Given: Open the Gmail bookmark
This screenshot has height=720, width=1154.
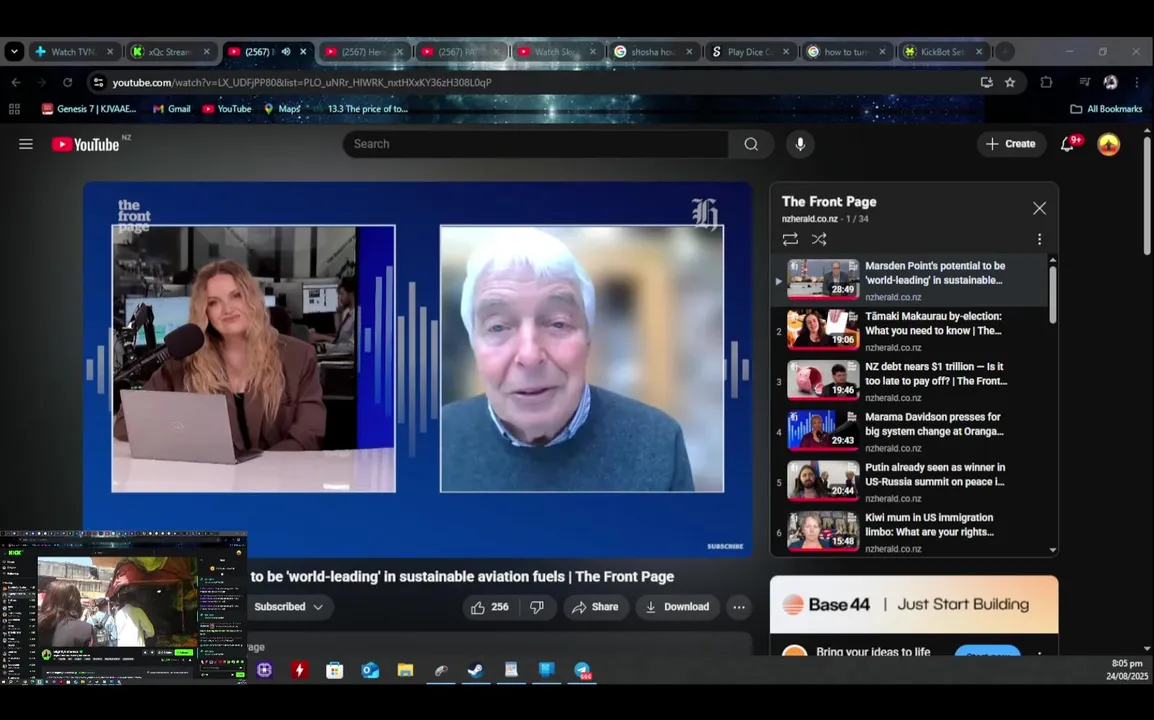Looking at the screenshot, I should [x=171, y=109].
